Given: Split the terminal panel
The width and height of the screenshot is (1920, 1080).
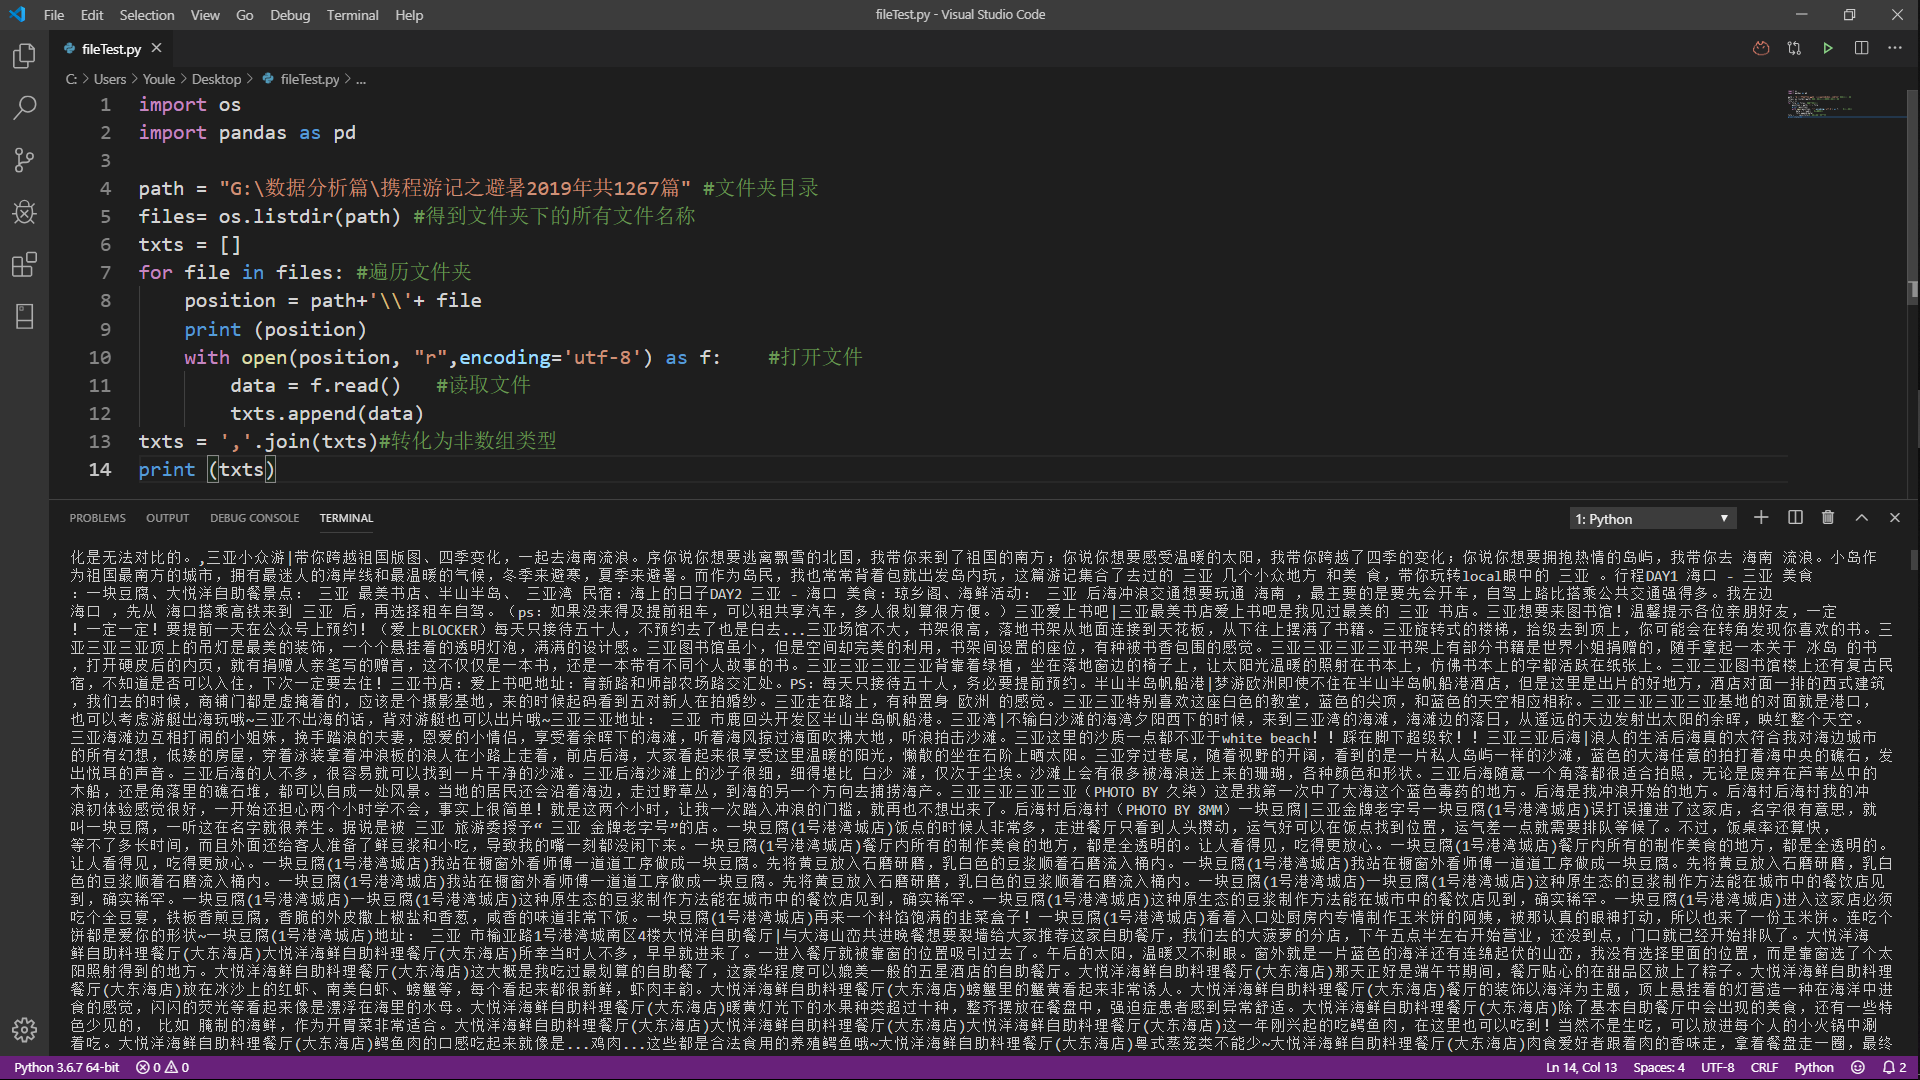Looking at the screenshot, I should 1795,517.
